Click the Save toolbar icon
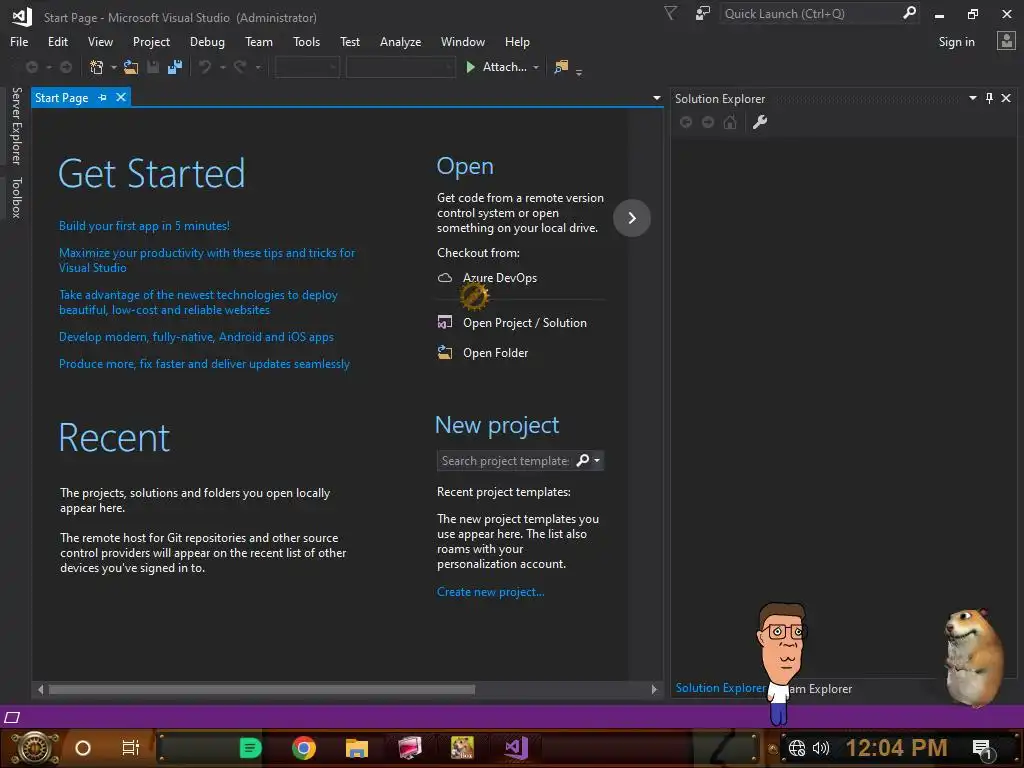Viewport: 1024px width, 768px height. pyautogui.click(x=153, y=67)
